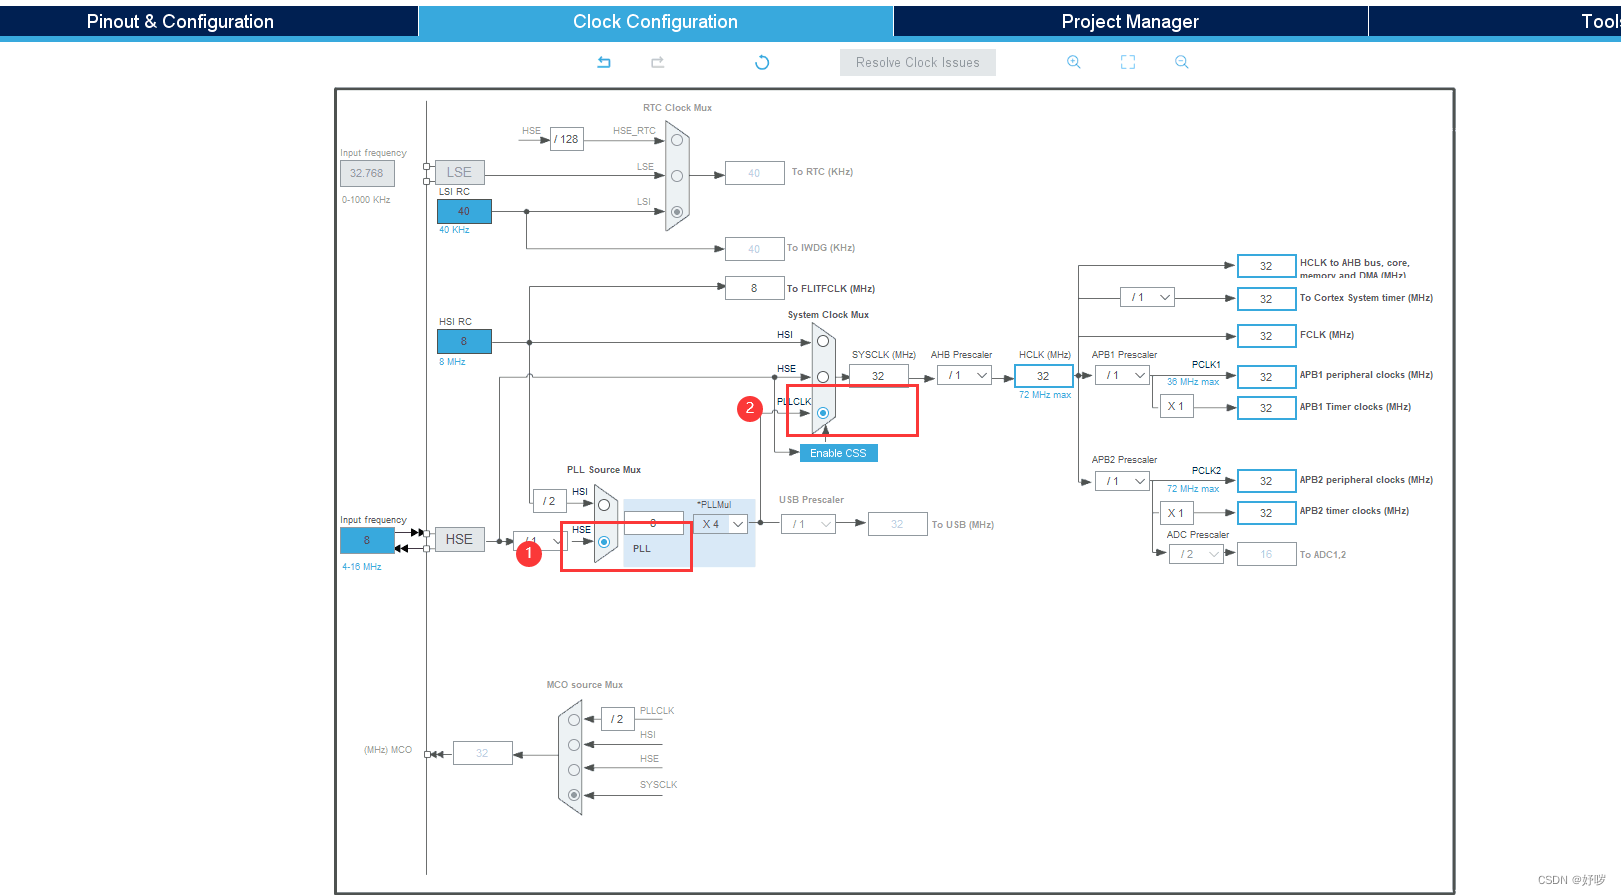1621x895 pixels.
Task: Click the '36 MHz max' PCLK1 note
Action: (x=1193, y=382)
